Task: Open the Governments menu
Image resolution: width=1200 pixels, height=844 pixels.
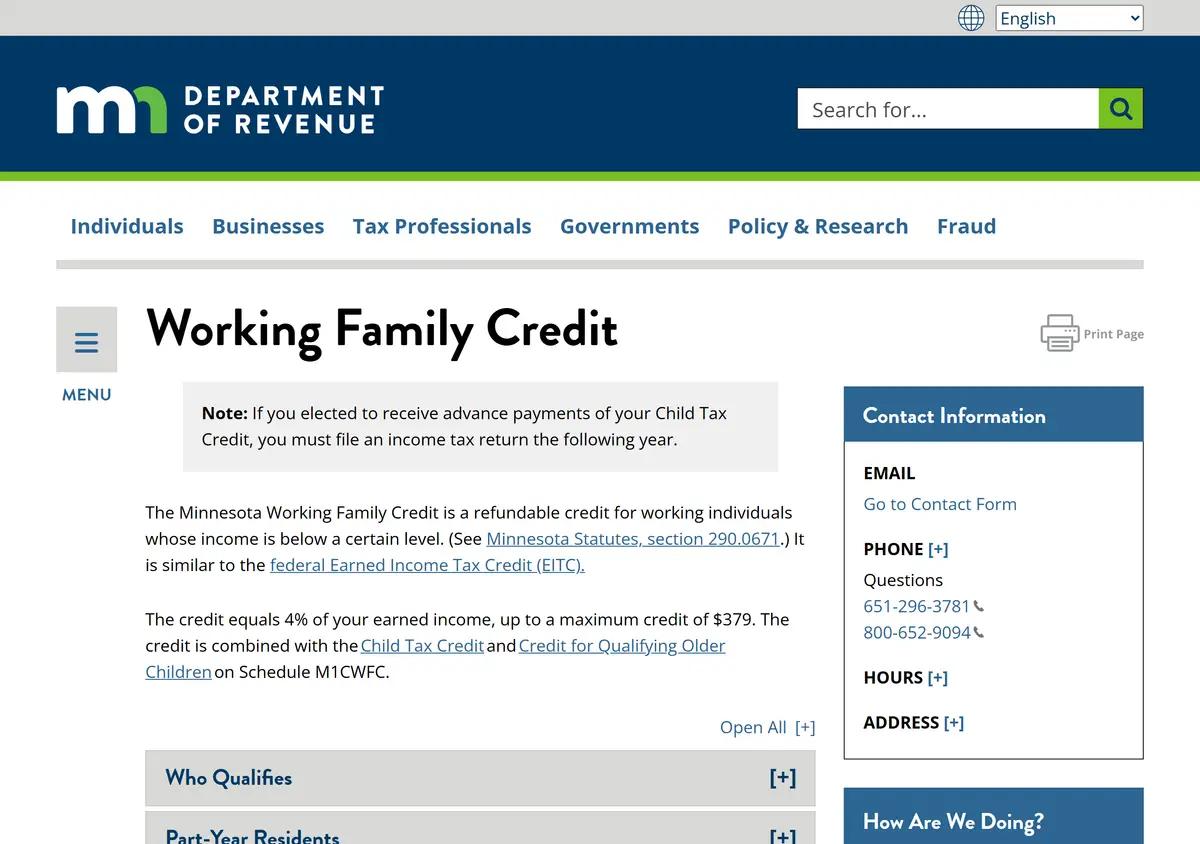Action: coord(630,226)
